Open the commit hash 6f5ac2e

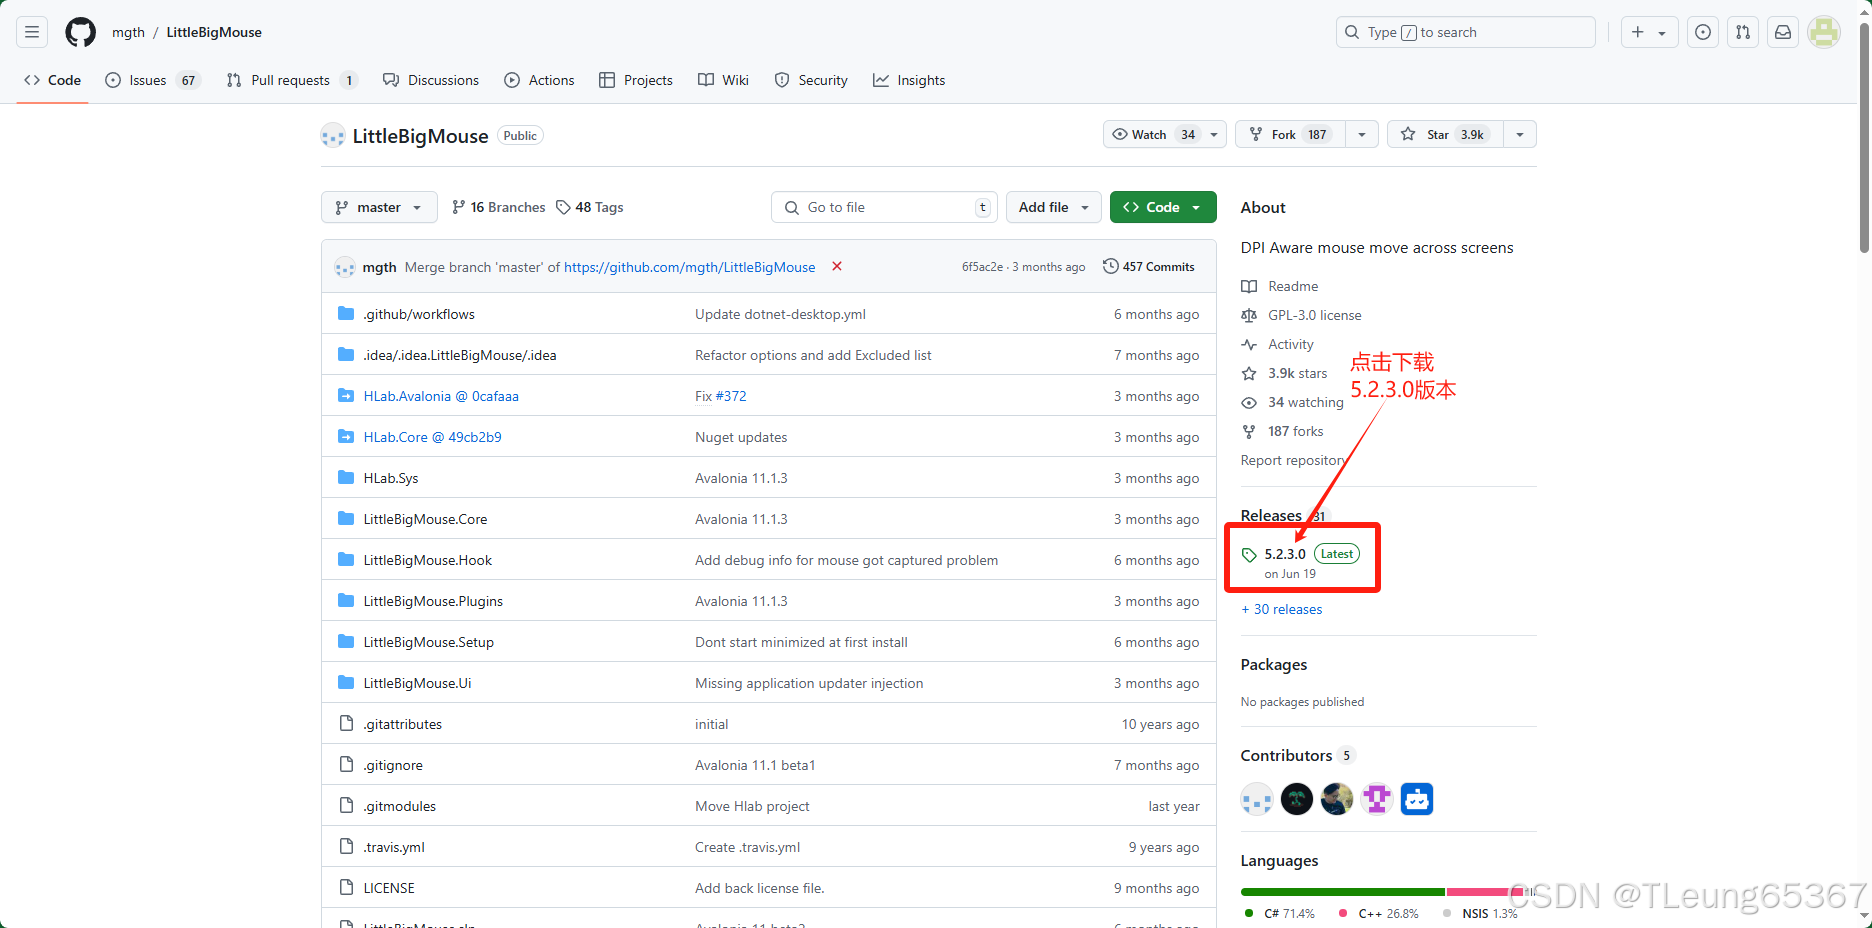pos(982,267)
